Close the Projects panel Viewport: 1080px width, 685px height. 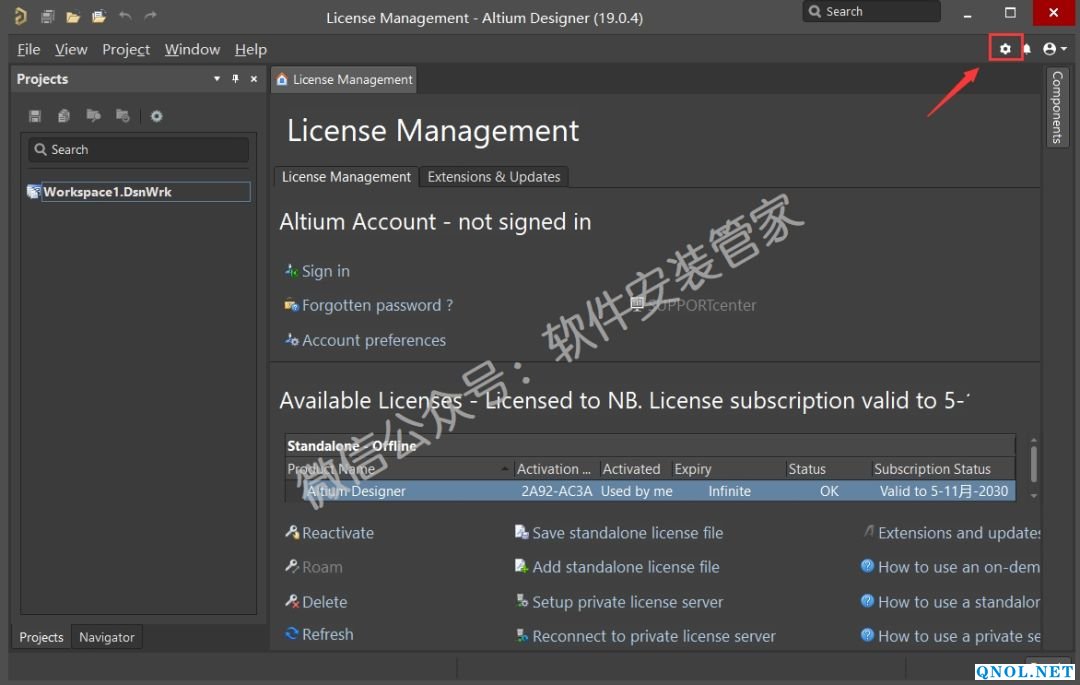pyautogui.click(x=254, y=79)
